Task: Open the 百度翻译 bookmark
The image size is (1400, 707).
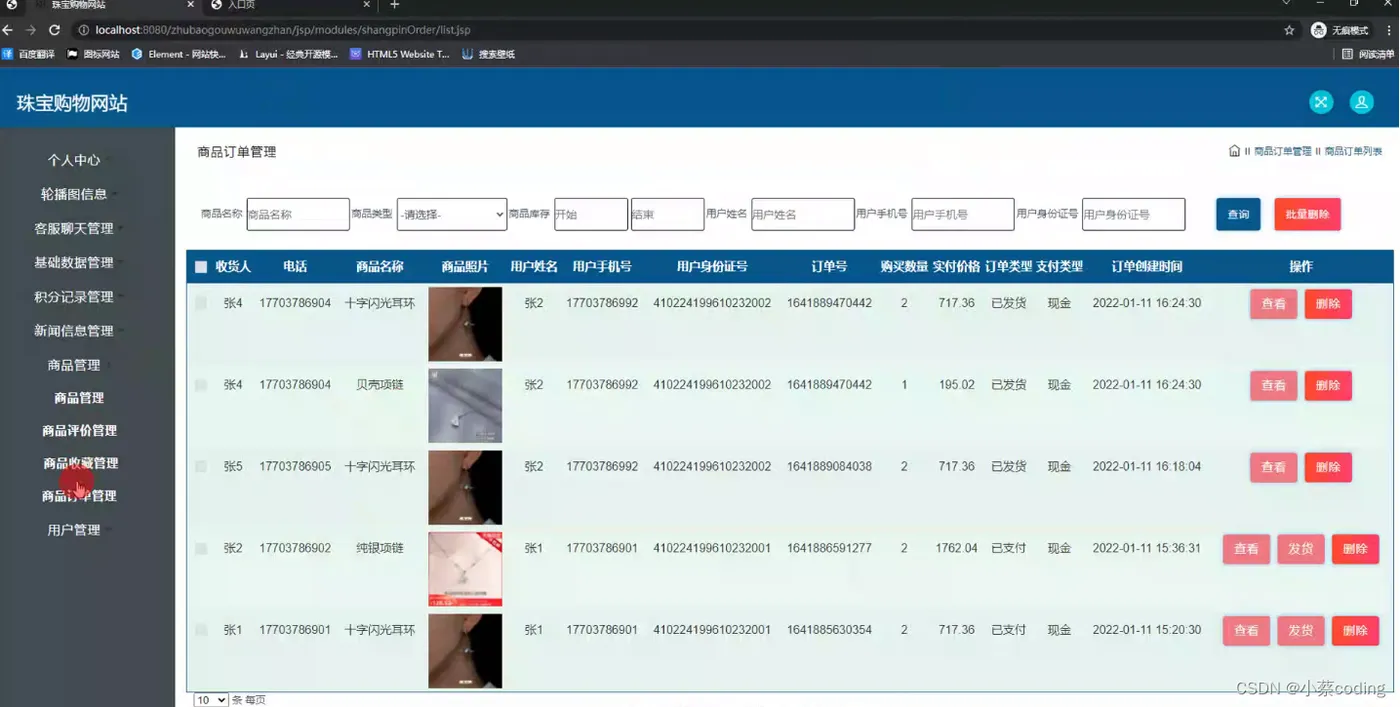Action: pos(29,54)
